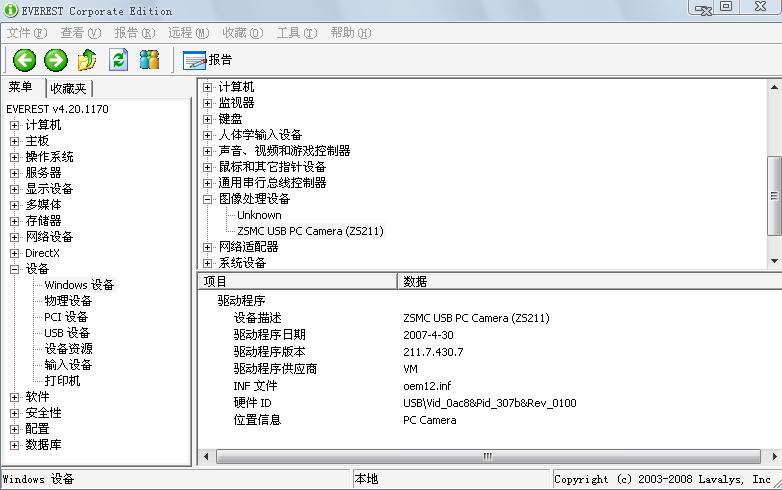782x490 pixels.
Task: Expand 鼠标和其它指针设备 node
Action: pyautogui.click(x=207, y=167)
